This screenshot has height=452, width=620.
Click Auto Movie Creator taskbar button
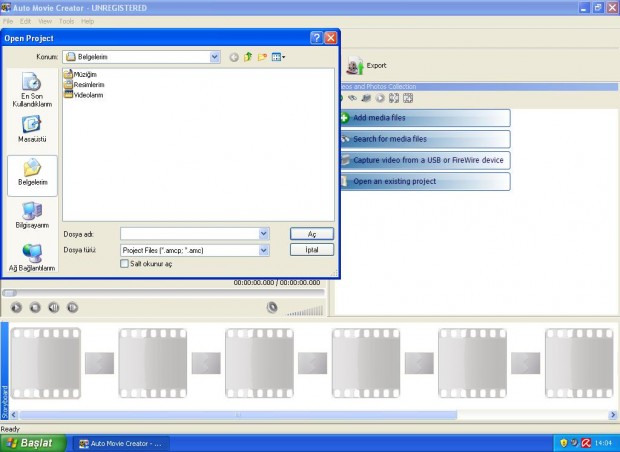point(123,444)
